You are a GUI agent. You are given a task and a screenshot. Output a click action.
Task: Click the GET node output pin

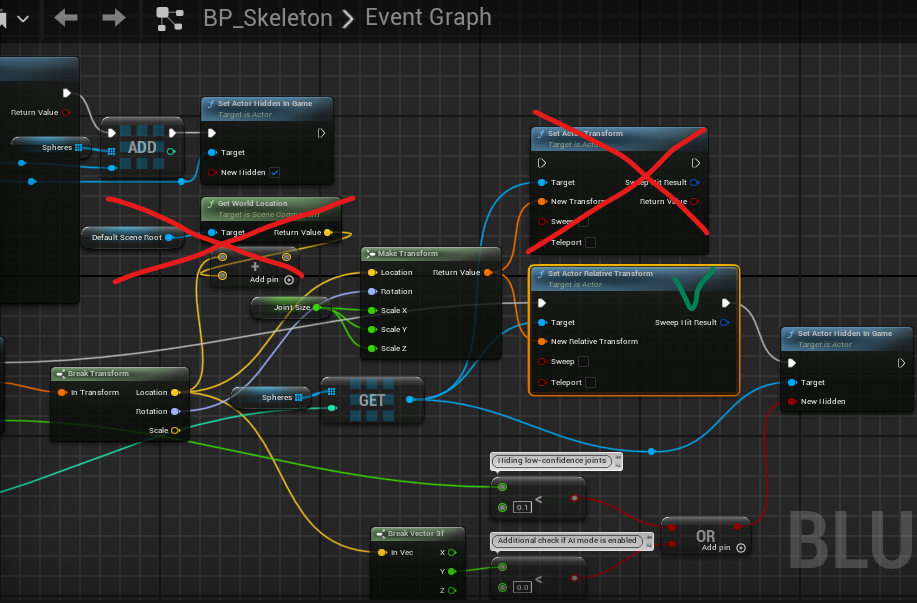tap(409, 399)
